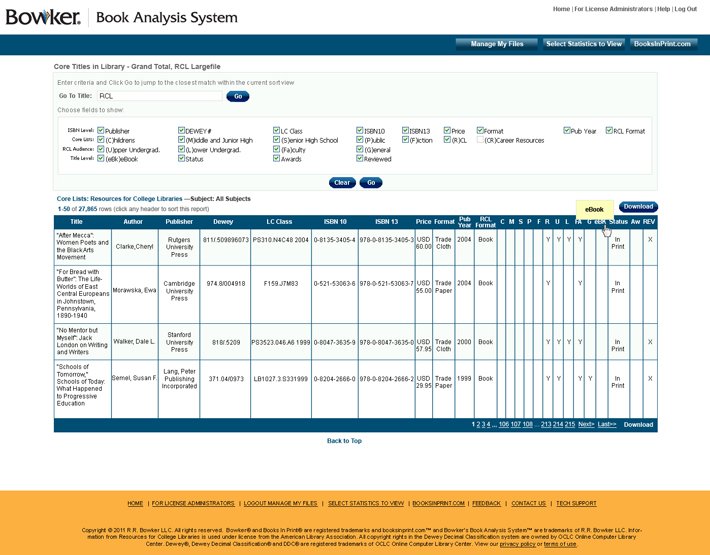
Task: Sort by Status column header
Action: [618, 222]
